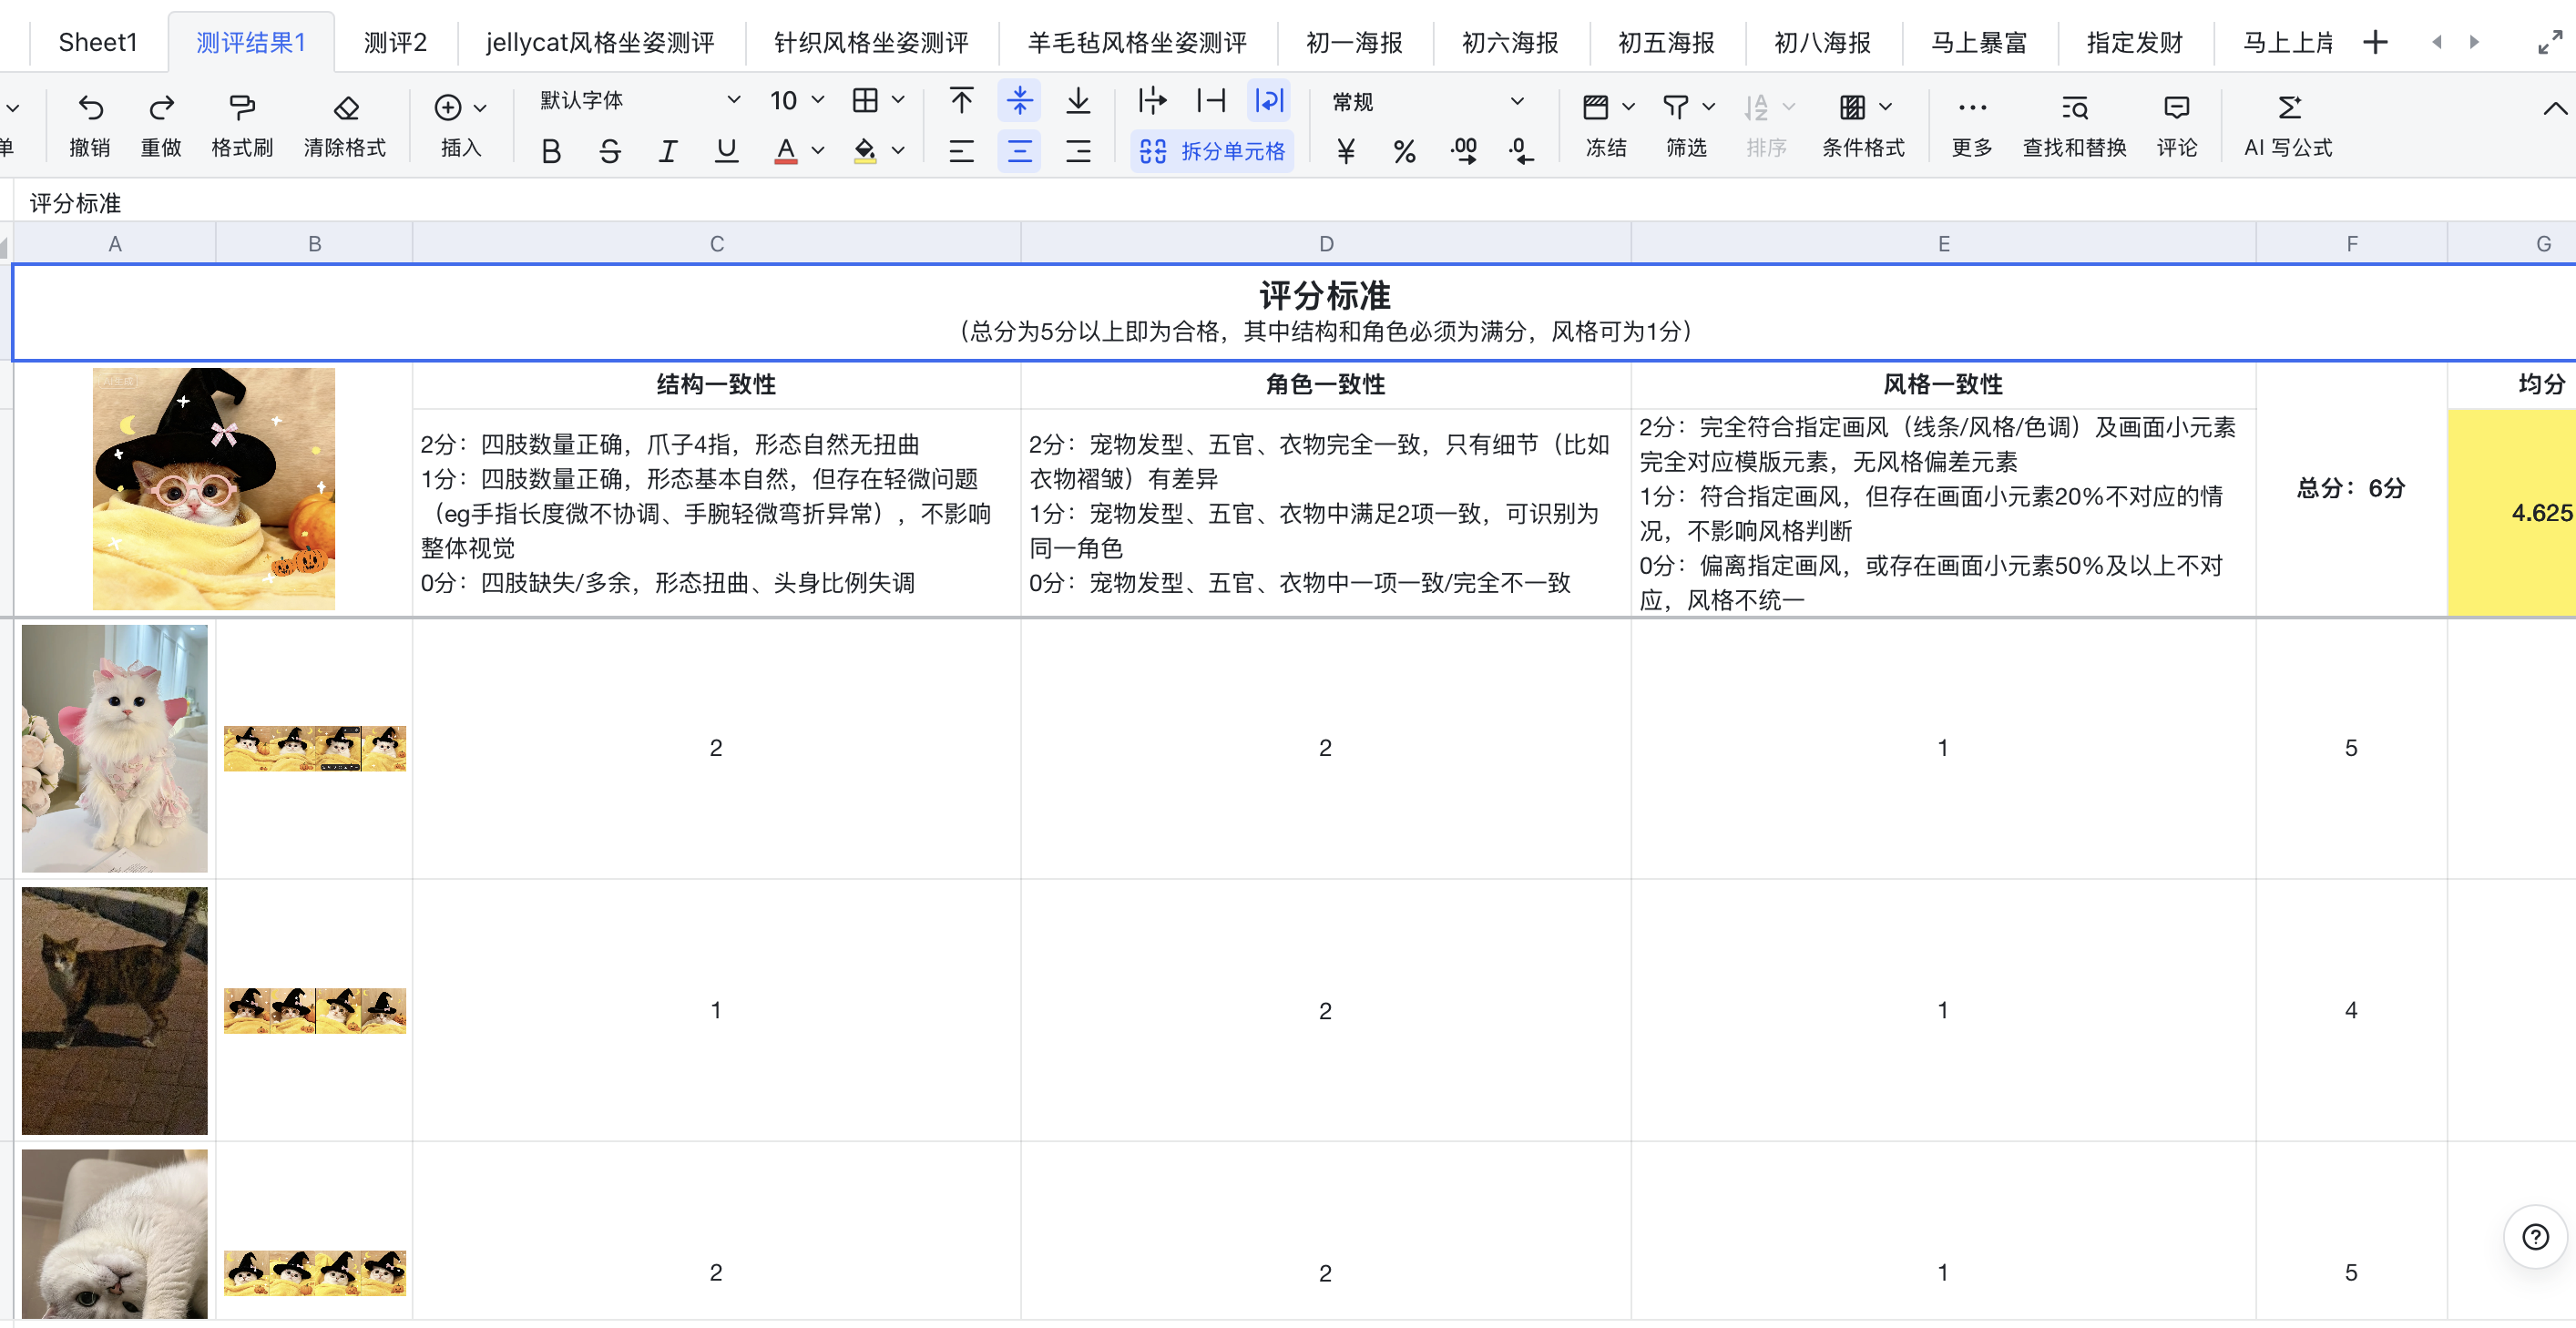Image resolution: width=2576 pixels, height=1328 pixels.
Task: Click the freeze panes (冻结) icon
Action: point(1595,107)
